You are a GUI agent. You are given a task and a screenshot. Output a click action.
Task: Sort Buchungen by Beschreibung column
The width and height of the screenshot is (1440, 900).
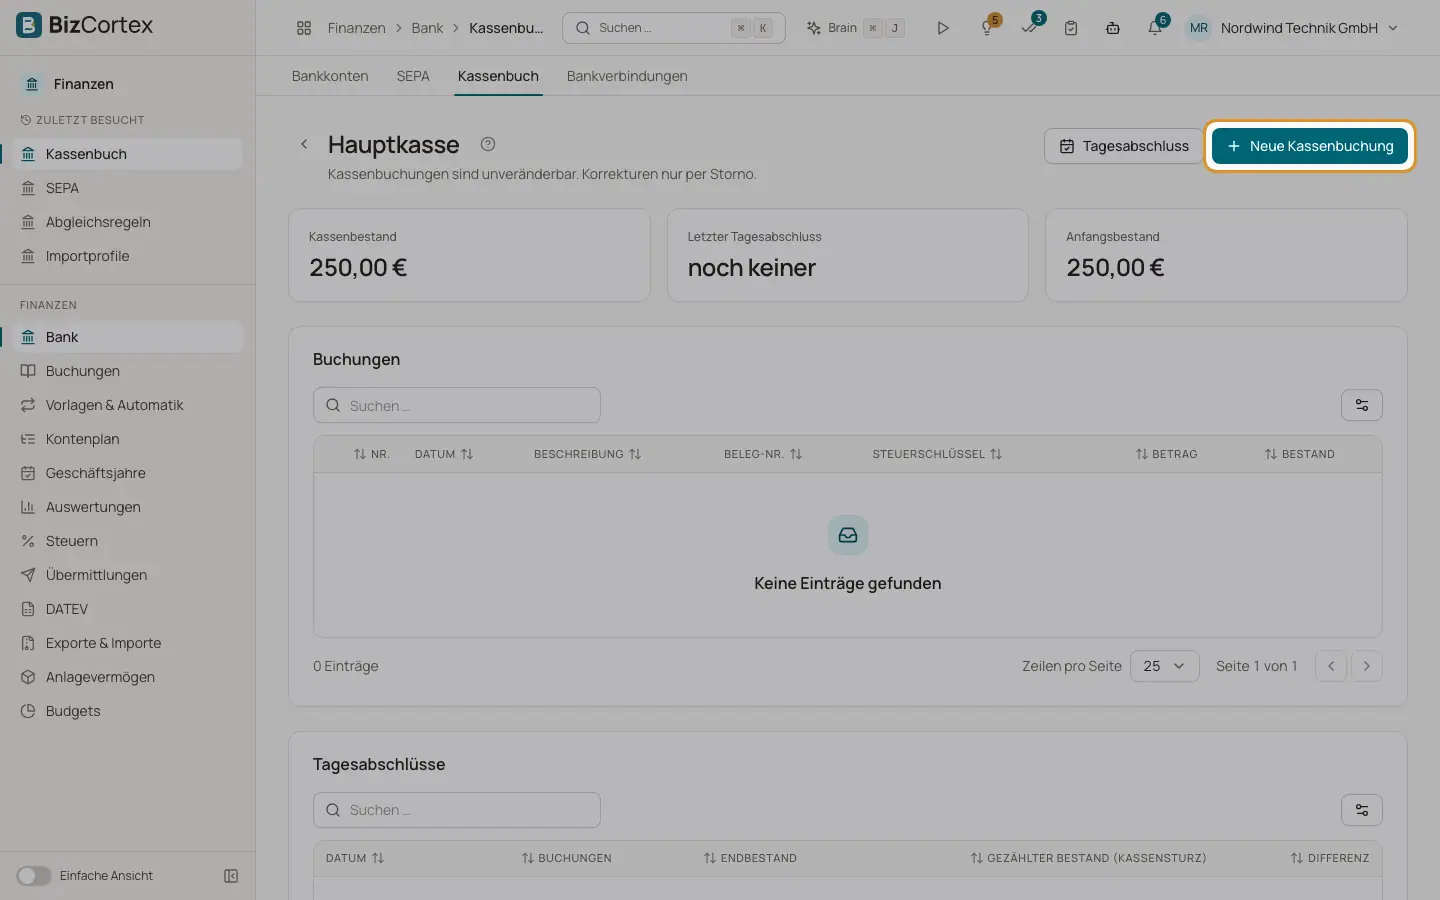pos(587,454)
